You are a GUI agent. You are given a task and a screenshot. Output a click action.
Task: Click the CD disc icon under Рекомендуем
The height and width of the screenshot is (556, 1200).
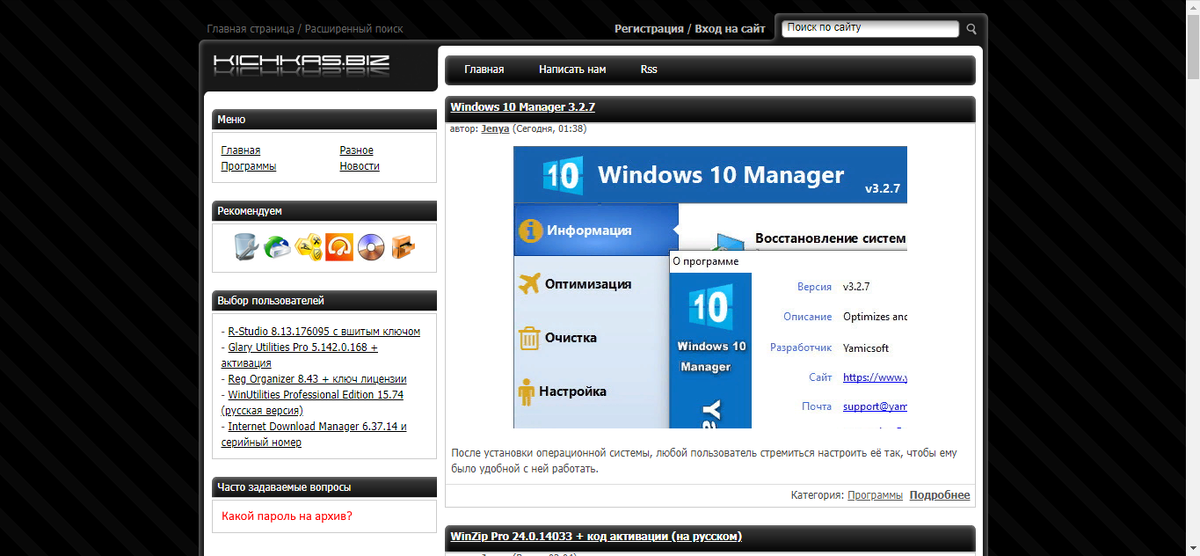pos(371,246)
